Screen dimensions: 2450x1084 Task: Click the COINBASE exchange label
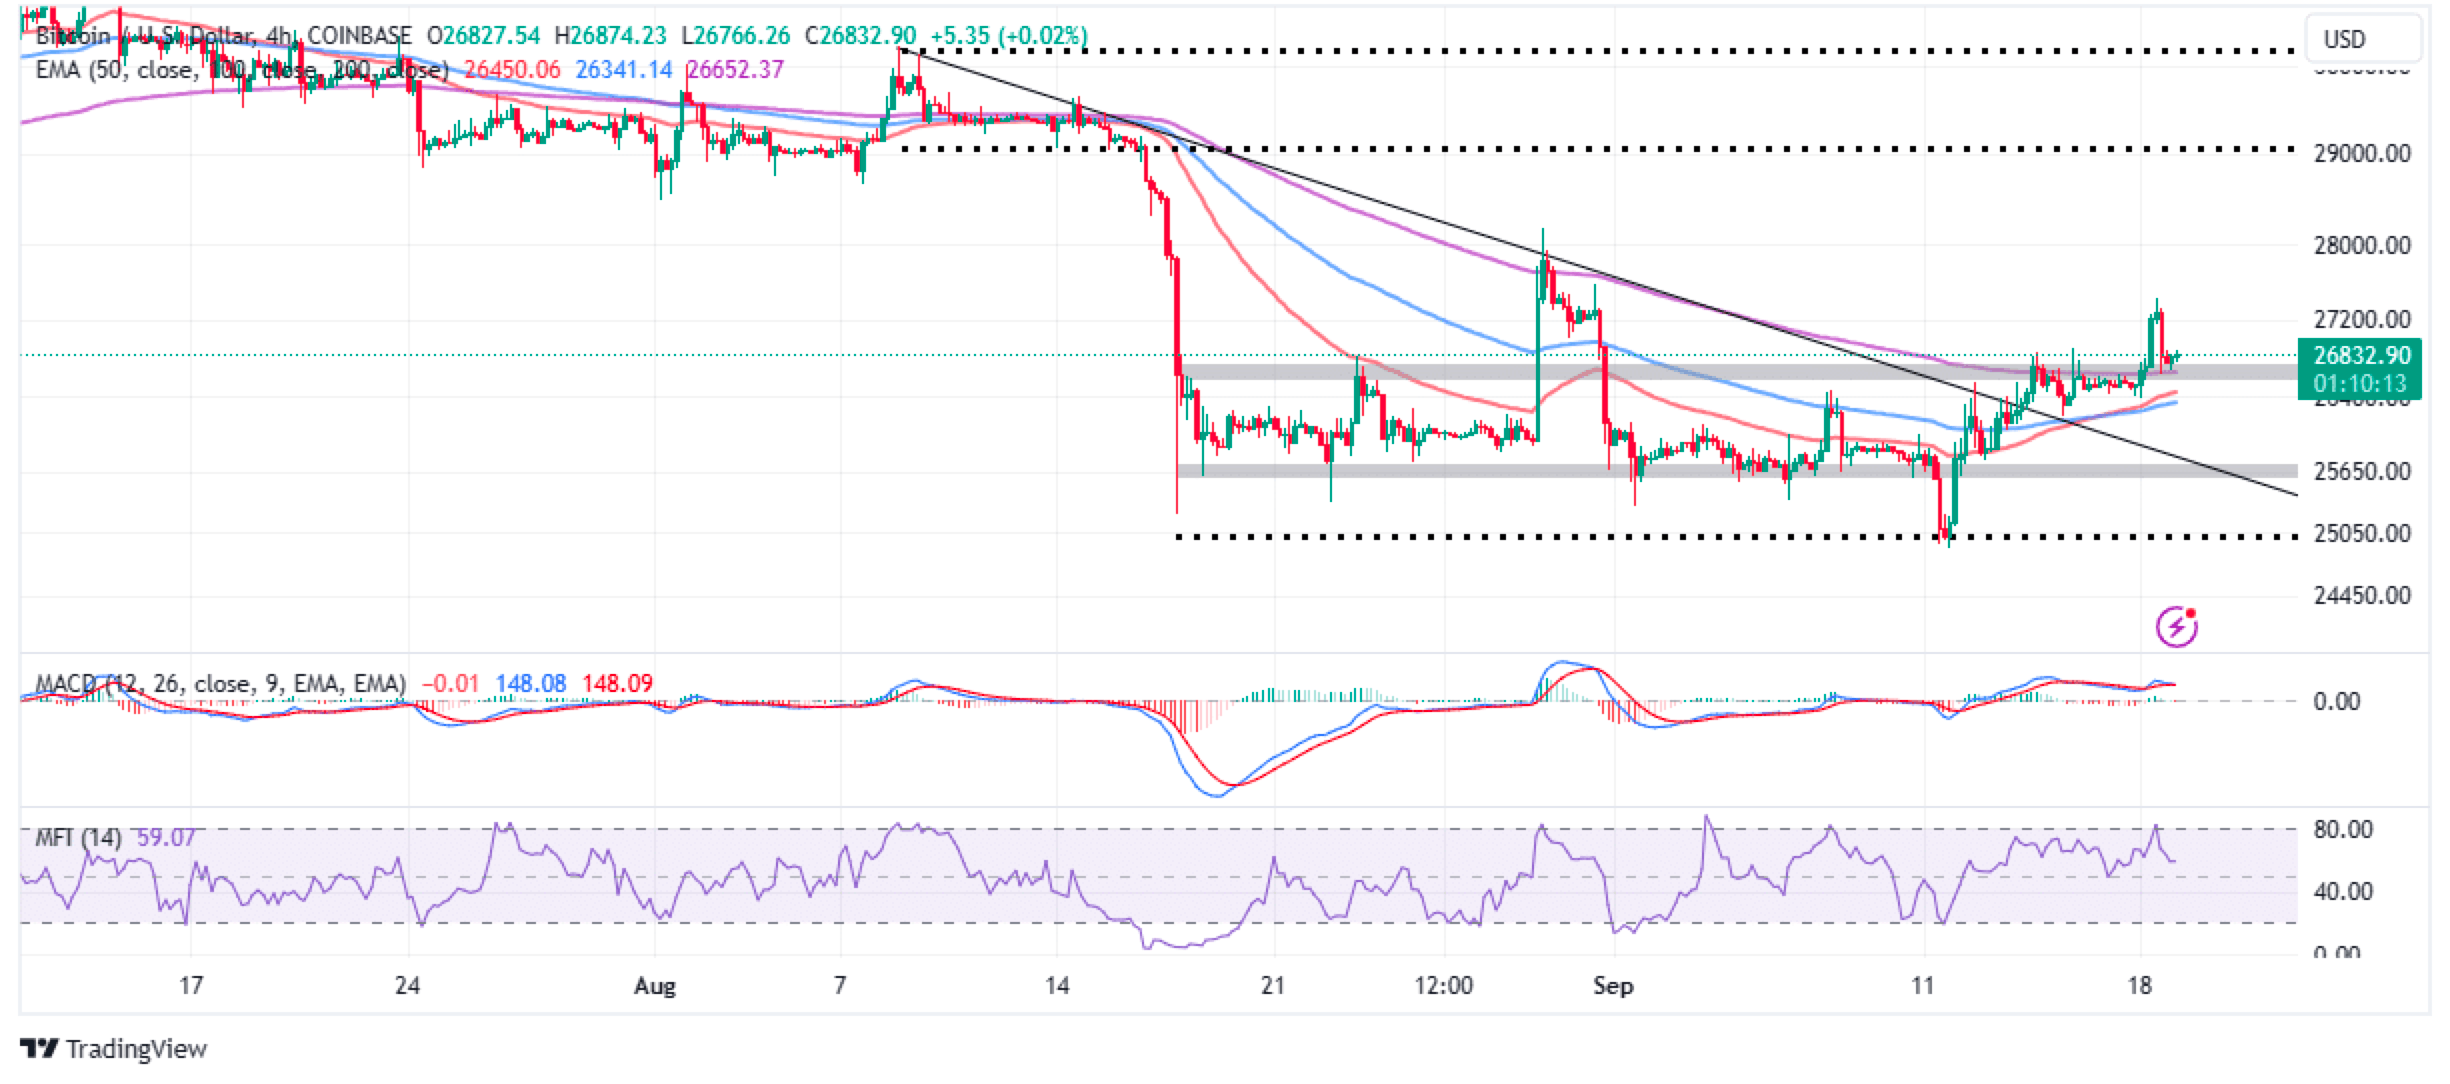[x=361, y=36]
